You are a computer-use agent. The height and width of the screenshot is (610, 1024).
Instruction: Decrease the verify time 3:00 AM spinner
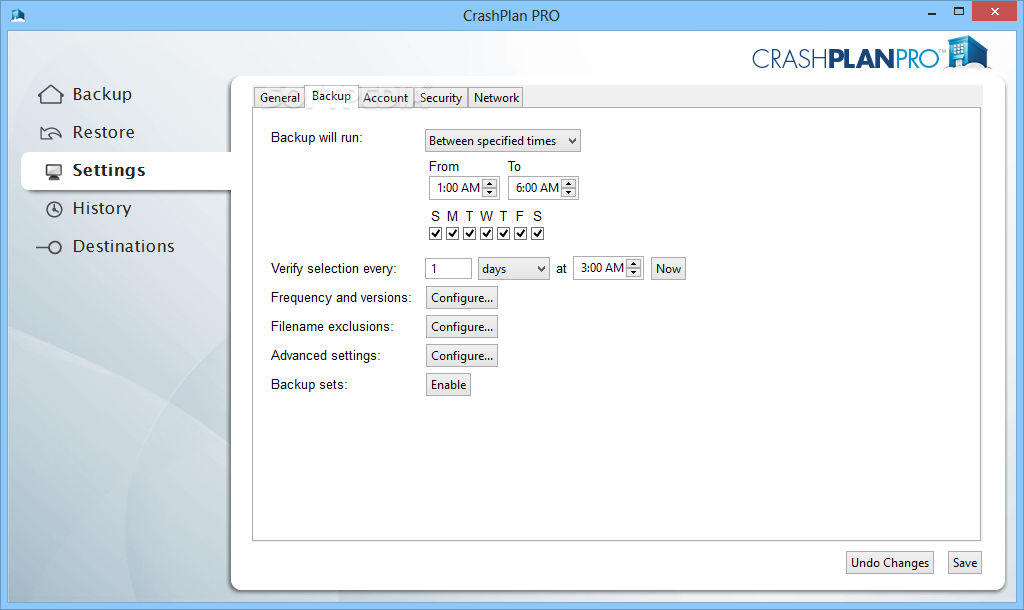point(633,273)
